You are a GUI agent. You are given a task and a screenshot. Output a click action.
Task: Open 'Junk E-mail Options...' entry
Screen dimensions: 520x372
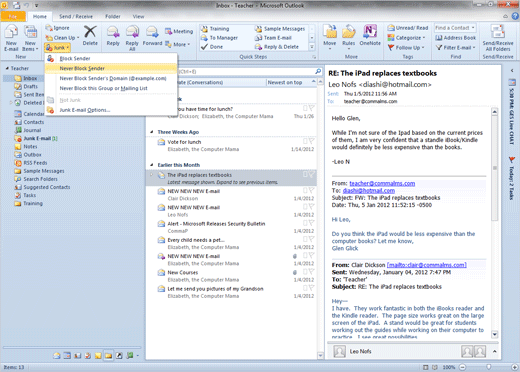[111, 110]
